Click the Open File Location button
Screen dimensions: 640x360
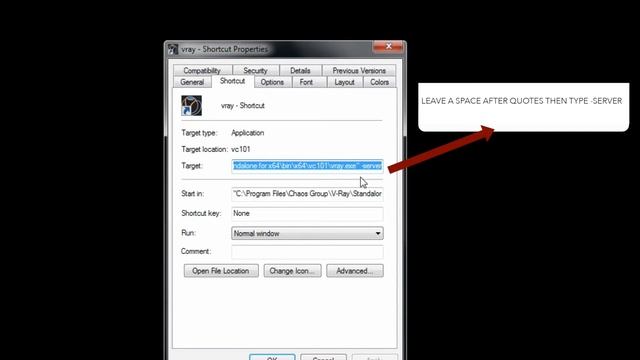coord(221,271)
